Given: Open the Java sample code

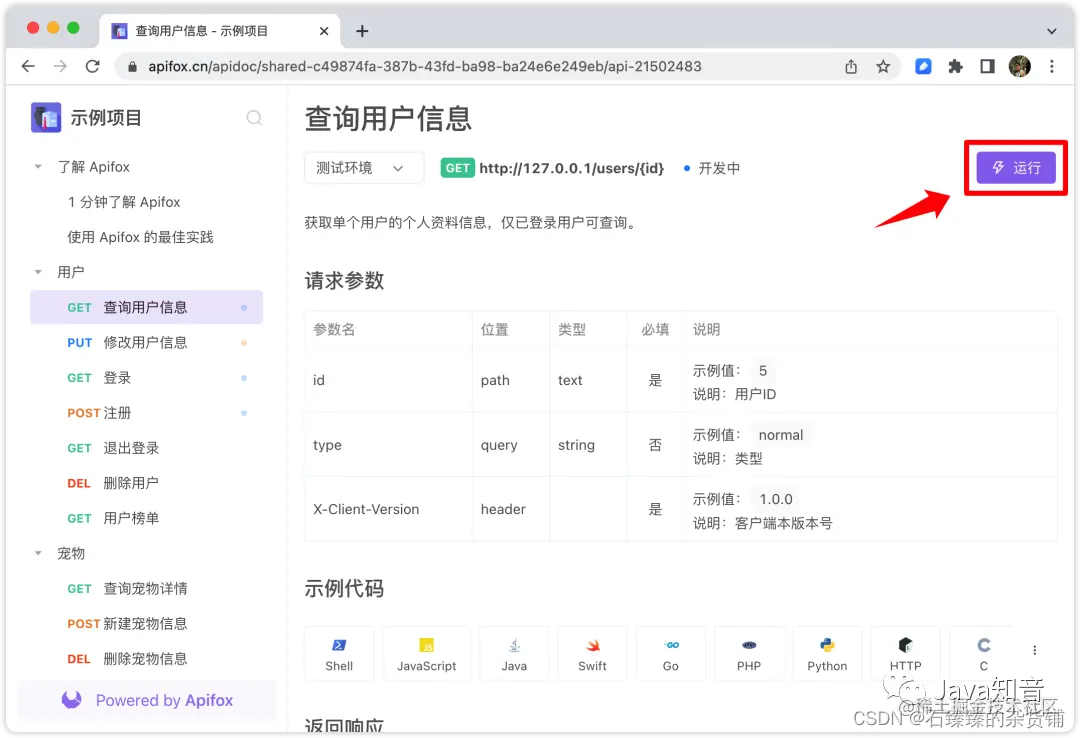Looking at the screenshot, I should click(x=514, y=653).
